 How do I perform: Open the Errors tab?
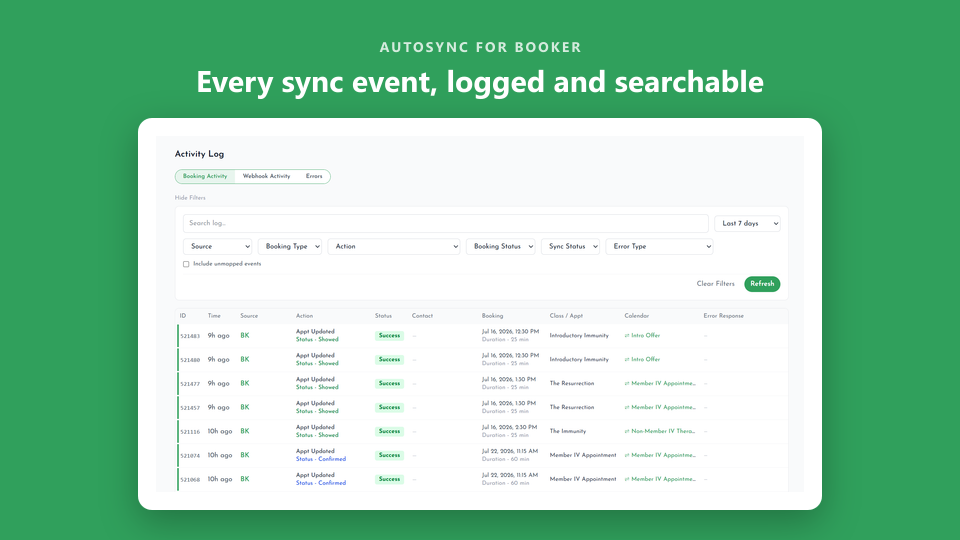(314, 176)
